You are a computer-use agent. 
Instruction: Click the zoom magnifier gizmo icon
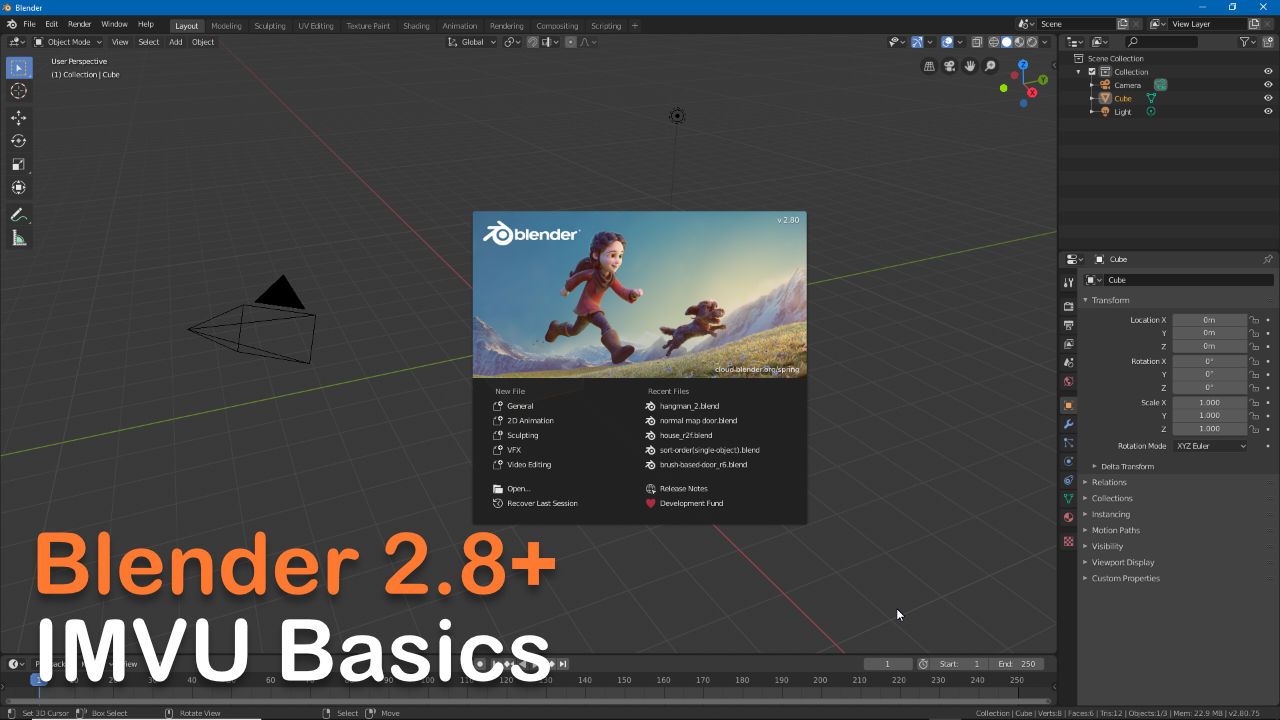[991, 66]
